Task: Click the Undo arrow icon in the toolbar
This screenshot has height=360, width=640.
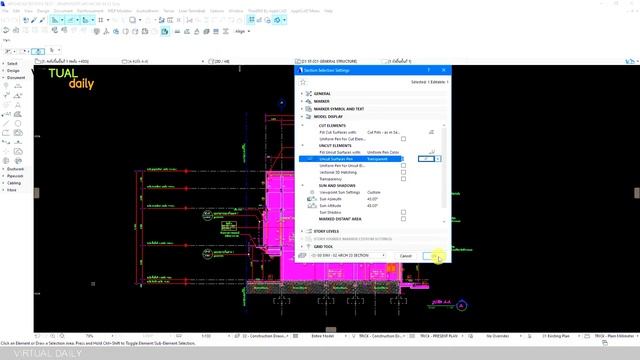Action: click(x=6, y=31)
